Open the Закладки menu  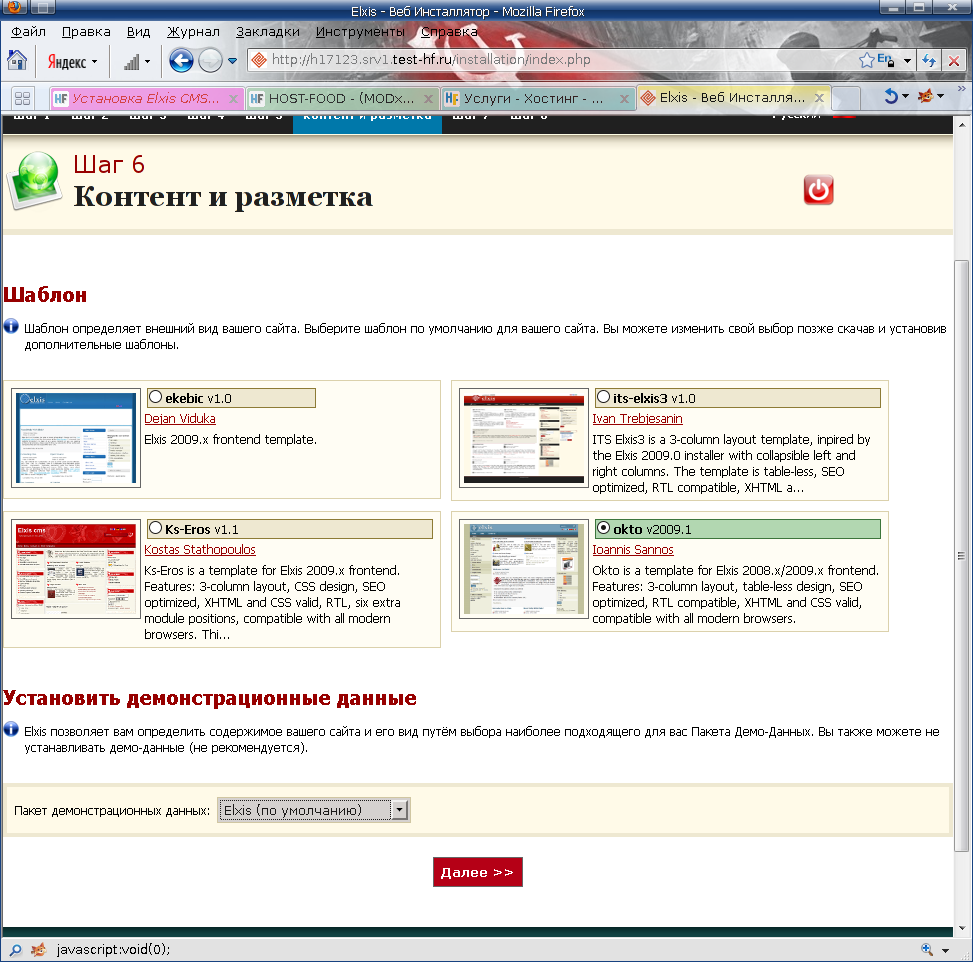coord(267,31)
